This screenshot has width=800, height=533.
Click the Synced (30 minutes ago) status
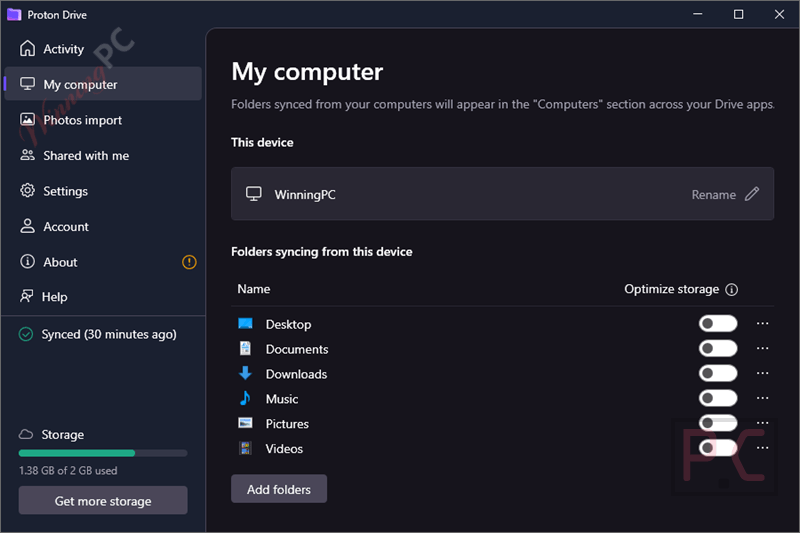109,334
